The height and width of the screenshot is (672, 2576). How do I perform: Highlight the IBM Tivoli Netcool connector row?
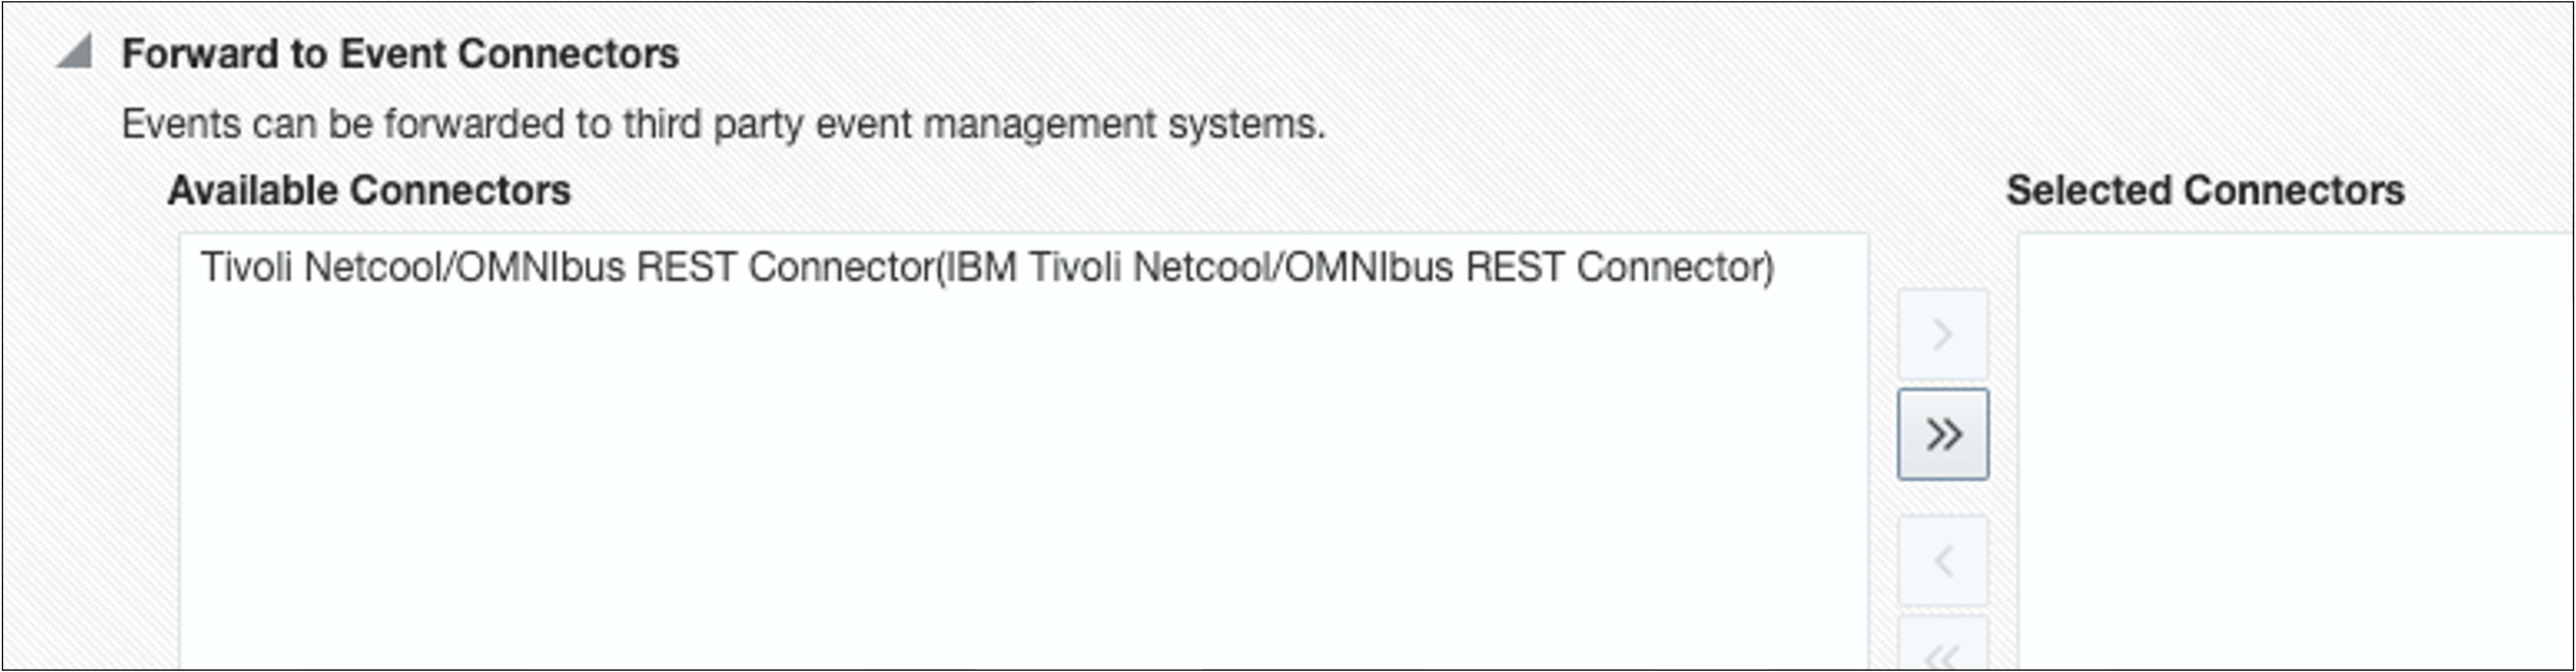point(987,268)
